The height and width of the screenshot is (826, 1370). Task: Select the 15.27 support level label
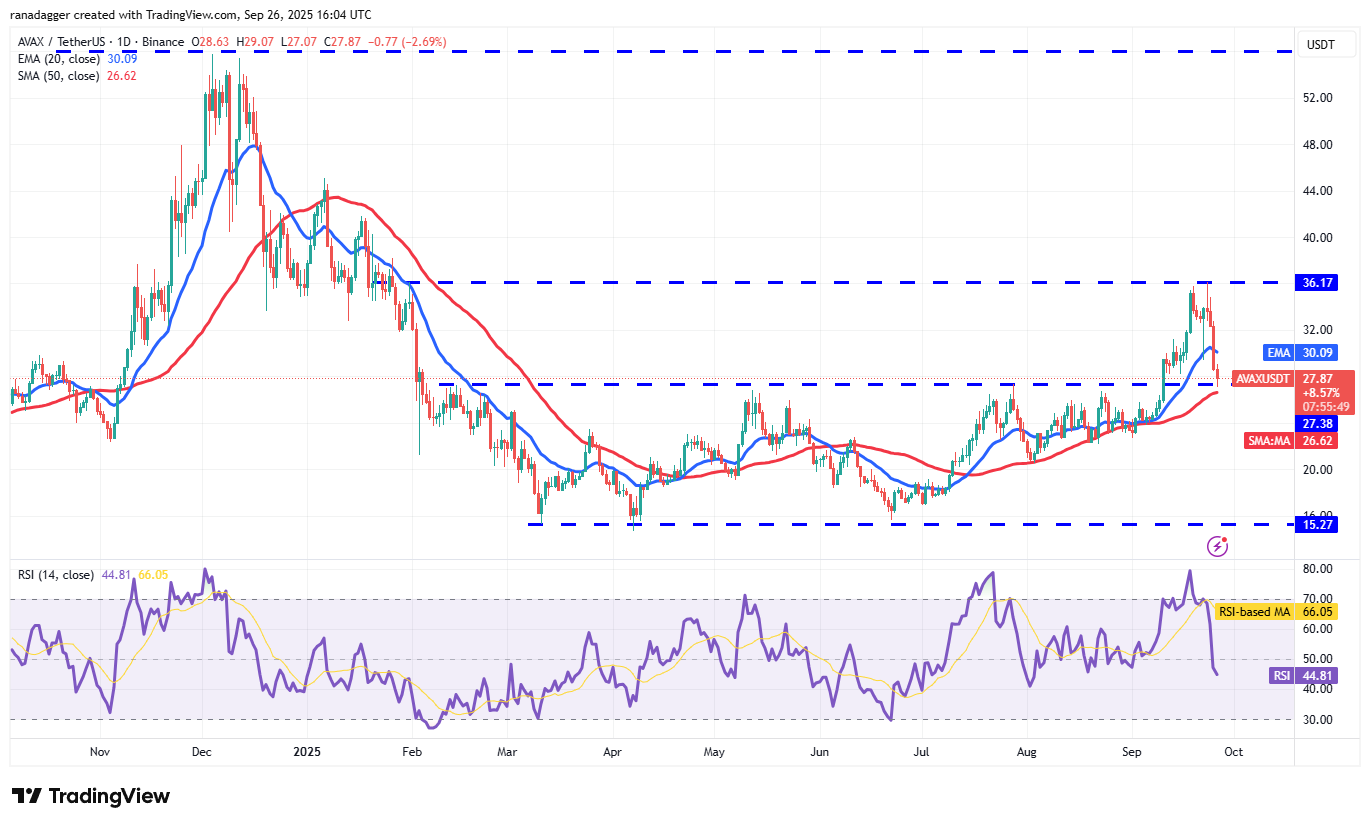1315,524
